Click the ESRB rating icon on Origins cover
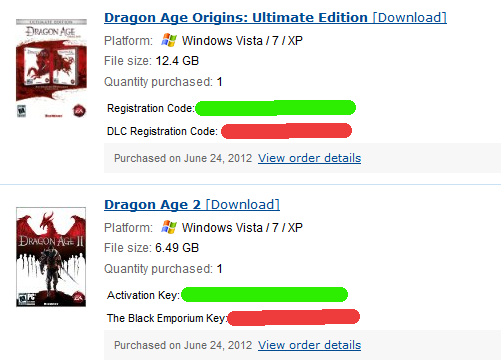 coord(21,111)
